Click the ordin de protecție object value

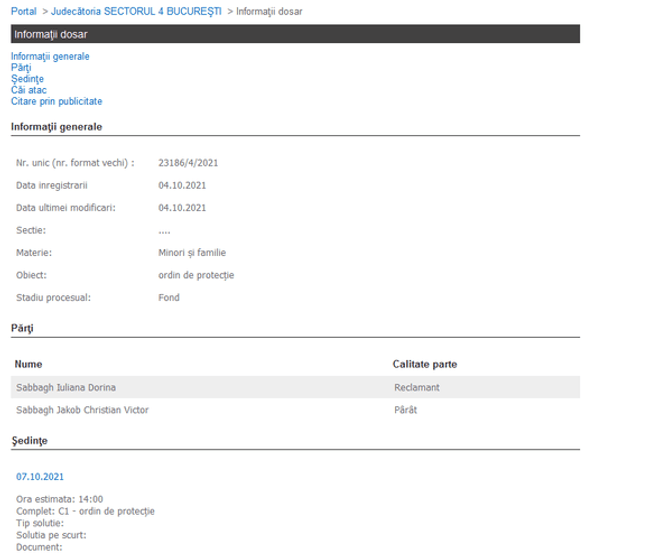point(196,275)
